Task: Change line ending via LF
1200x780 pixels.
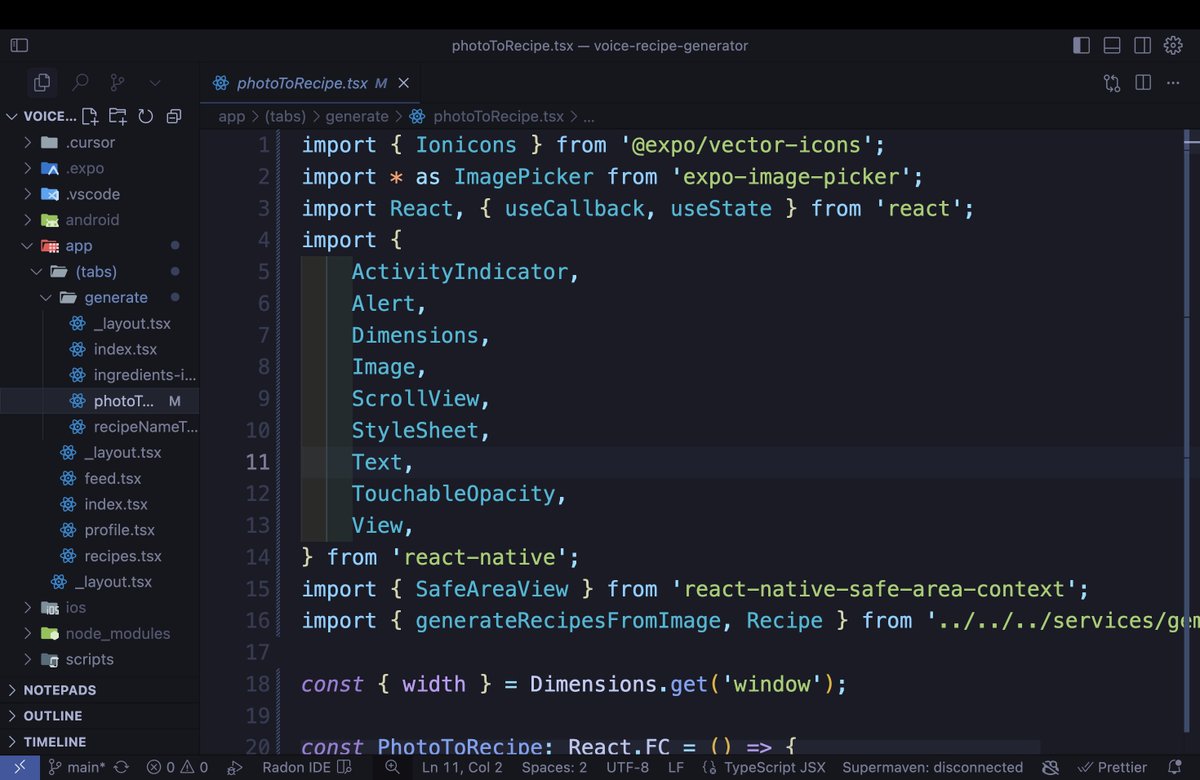Action: coord(676,767)
